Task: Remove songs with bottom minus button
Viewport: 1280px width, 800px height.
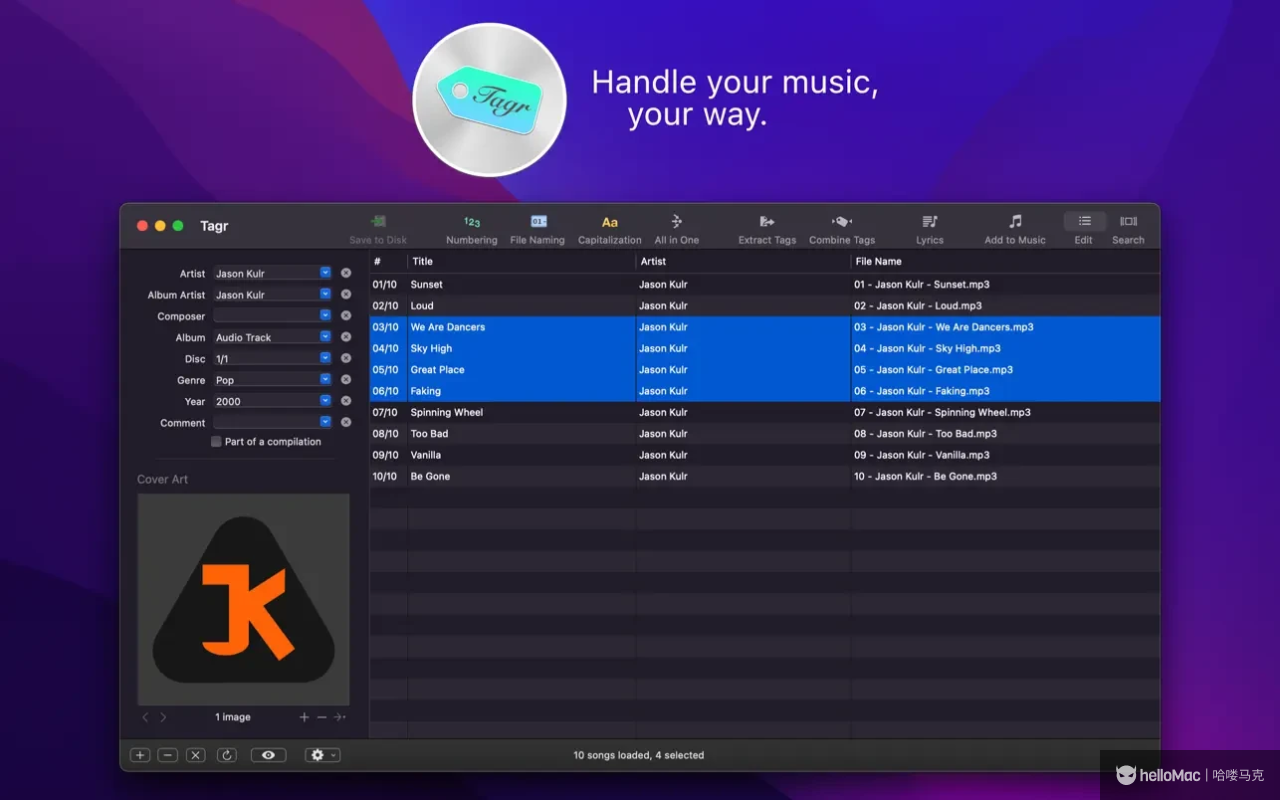Action: 168,755
